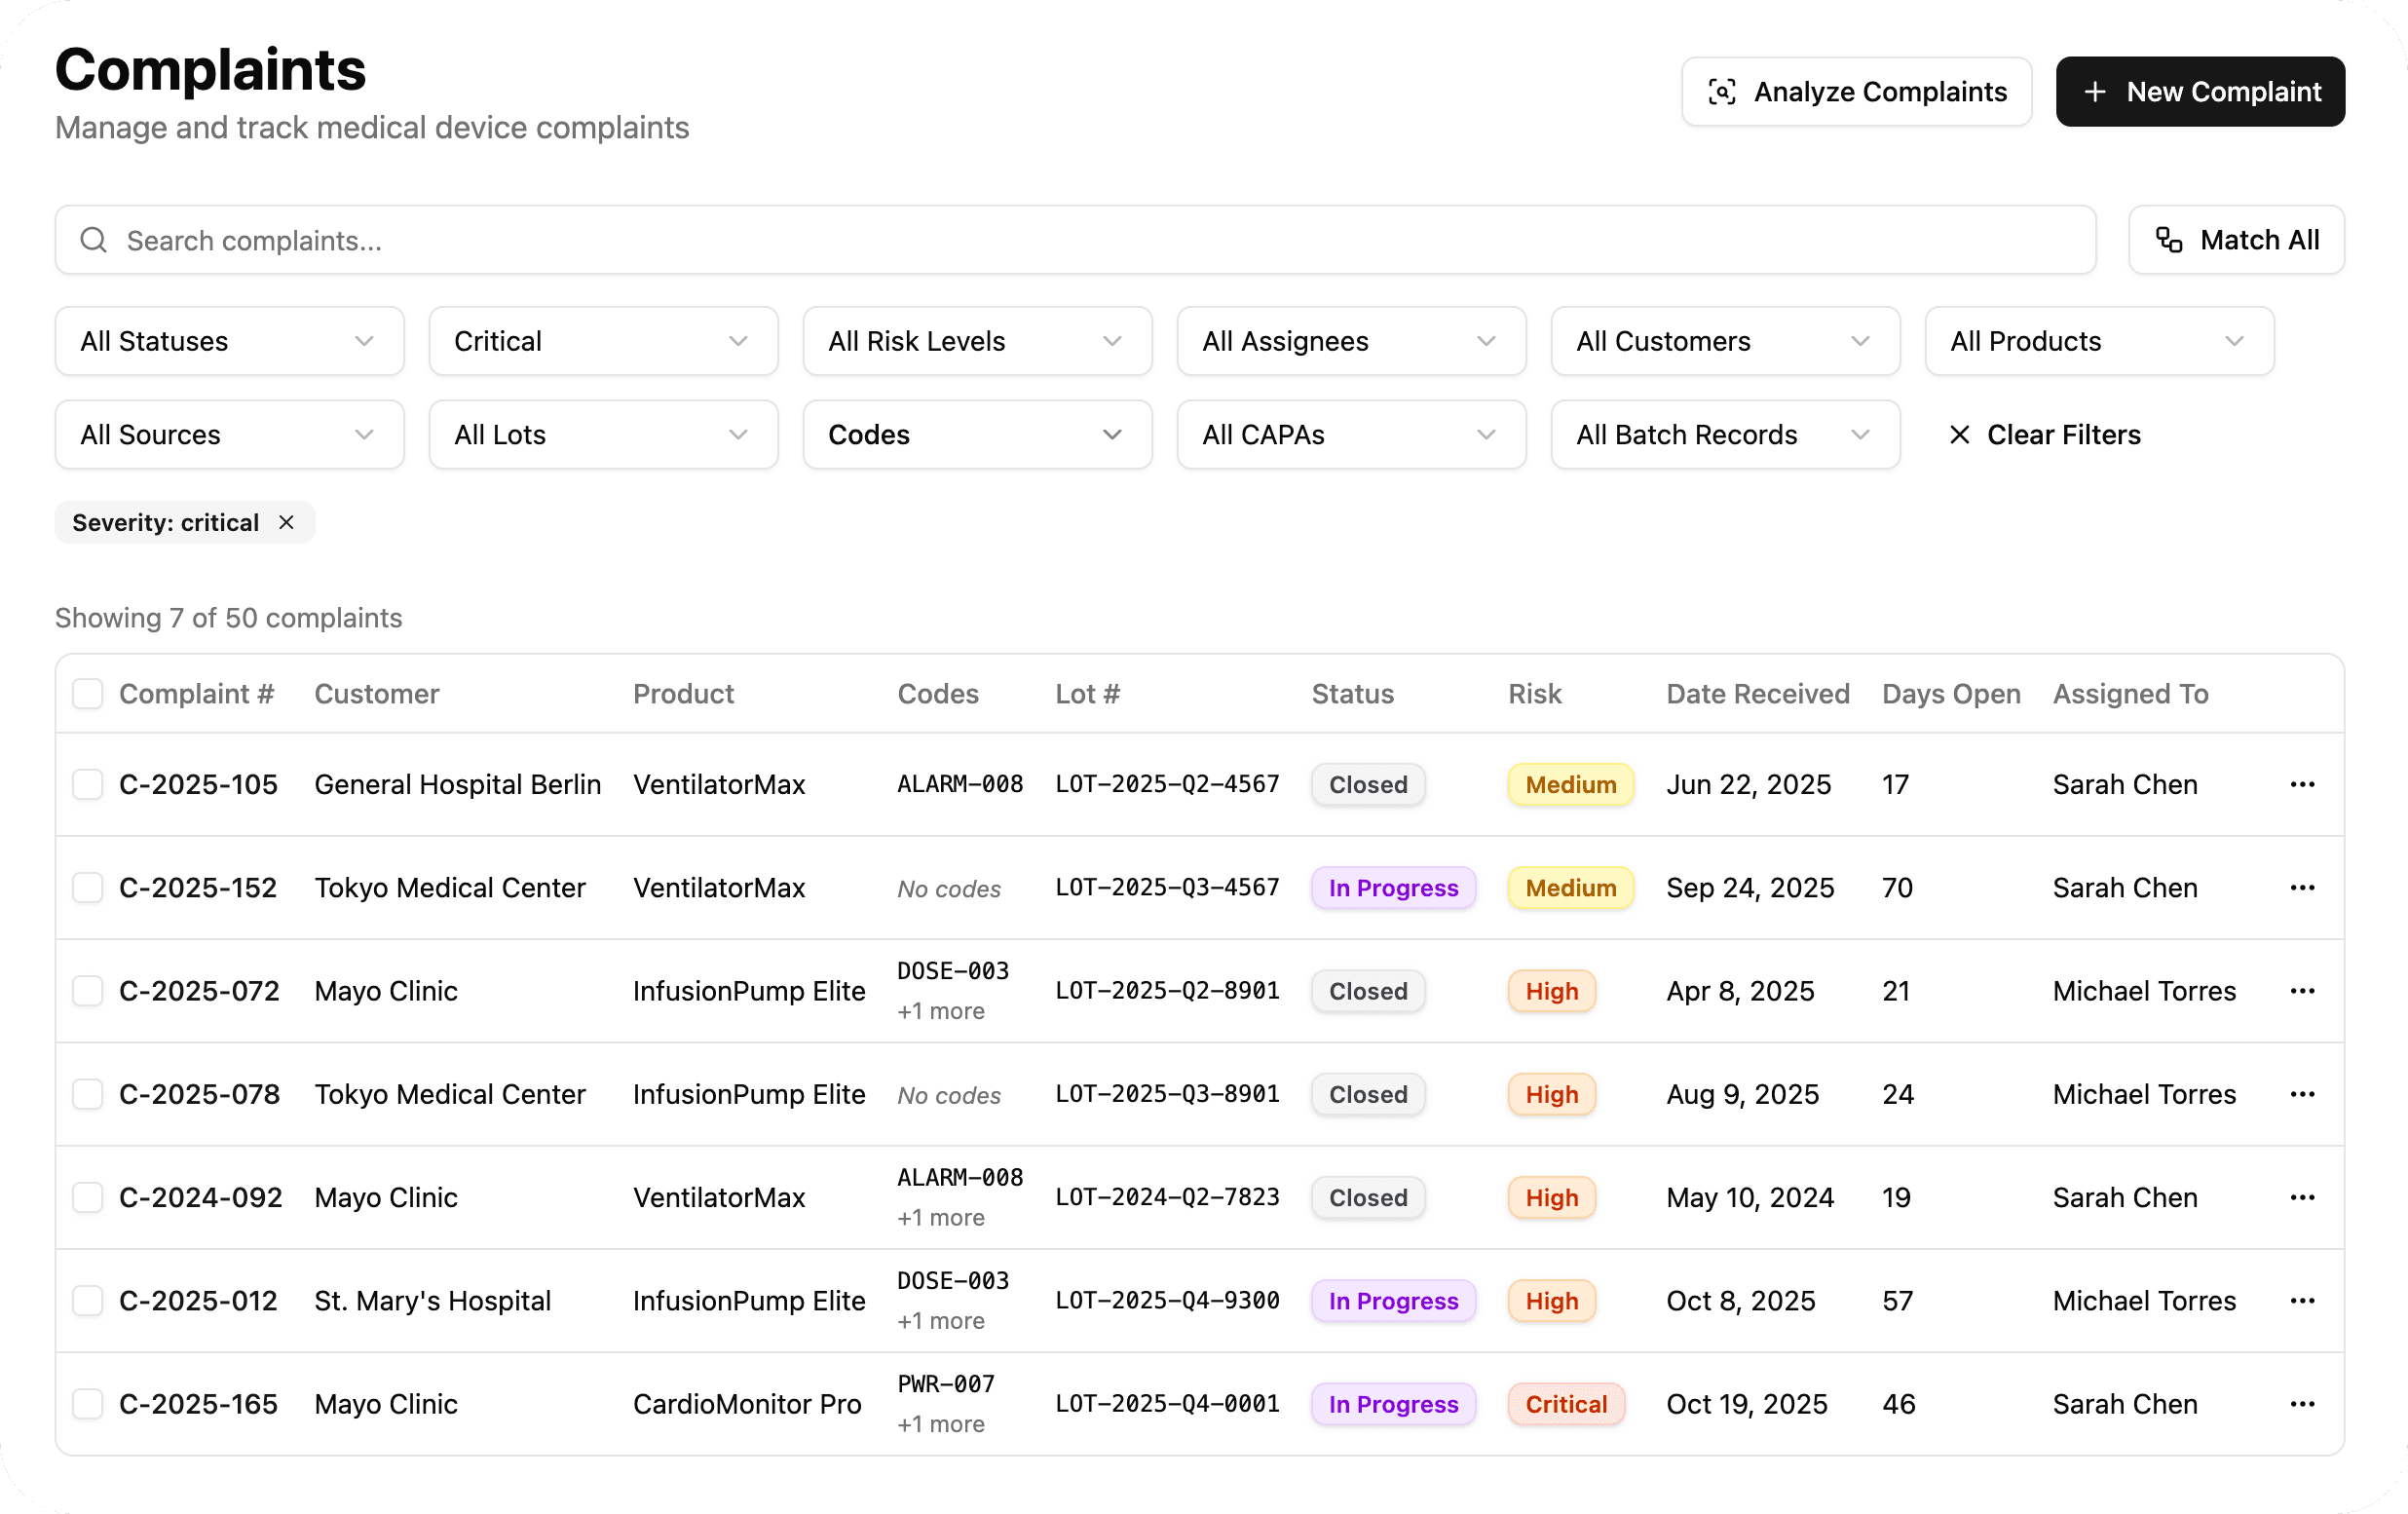Check the box for complaint C-2025-152
The width and height of the screenshot is (2408, 1514).
tap(88, 888)
